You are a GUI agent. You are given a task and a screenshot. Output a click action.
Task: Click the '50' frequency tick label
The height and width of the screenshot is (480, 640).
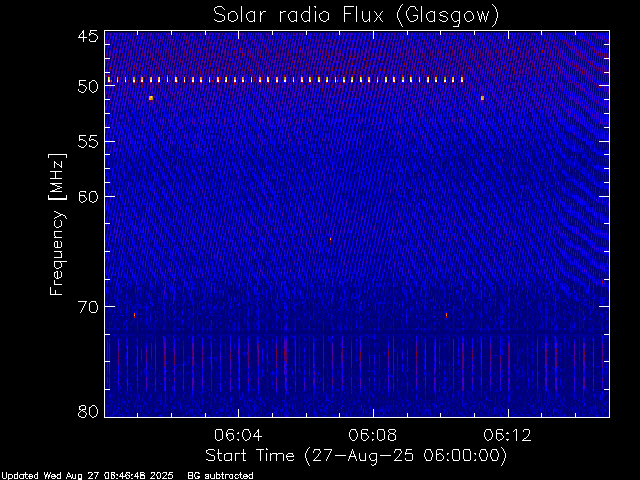click(x=88, y=87)
